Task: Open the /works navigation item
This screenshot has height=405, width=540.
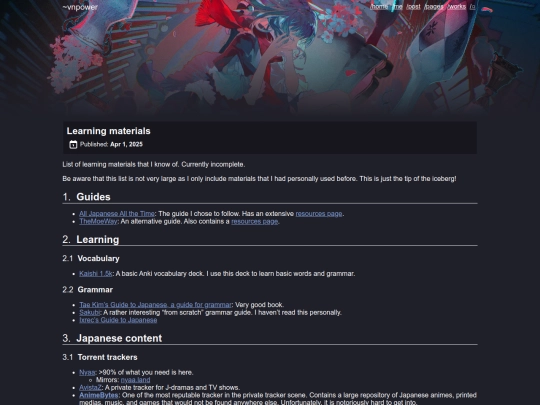Action: click(x=456, y=7)
